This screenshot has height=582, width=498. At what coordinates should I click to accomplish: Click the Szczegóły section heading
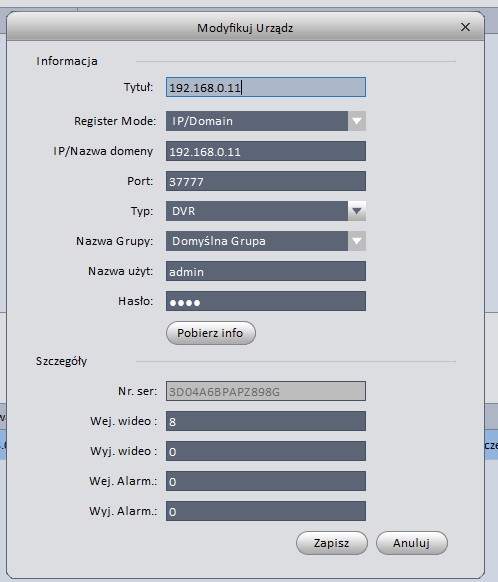coord(61,361)
